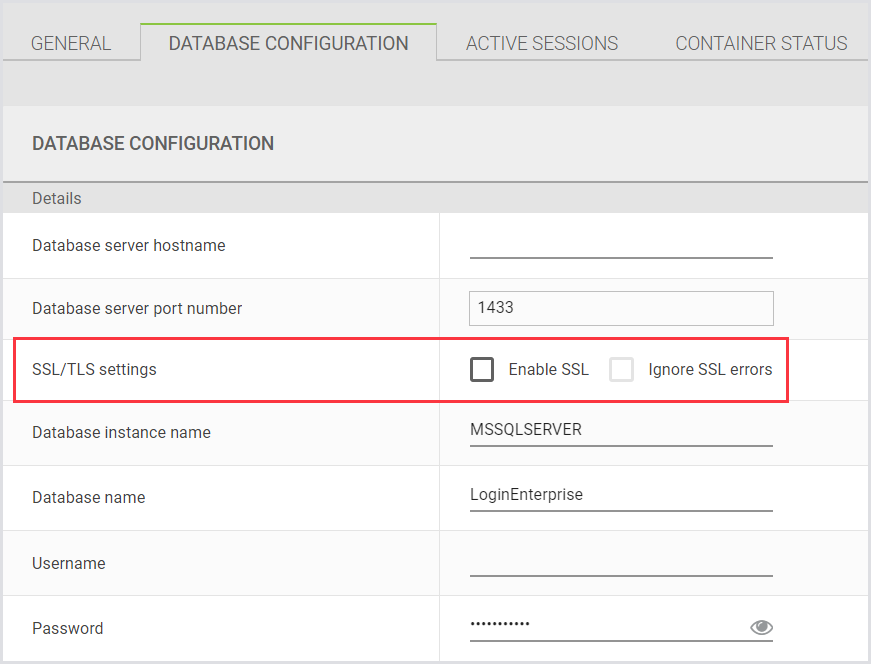Check the Ignore SSL errors box

point(622,369)
